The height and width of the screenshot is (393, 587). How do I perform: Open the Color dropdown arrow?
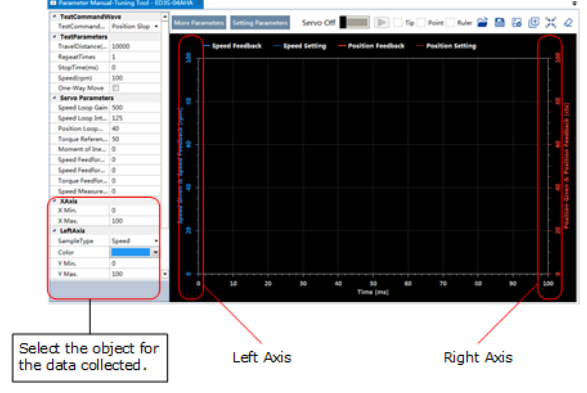click(x=155, y=252)
